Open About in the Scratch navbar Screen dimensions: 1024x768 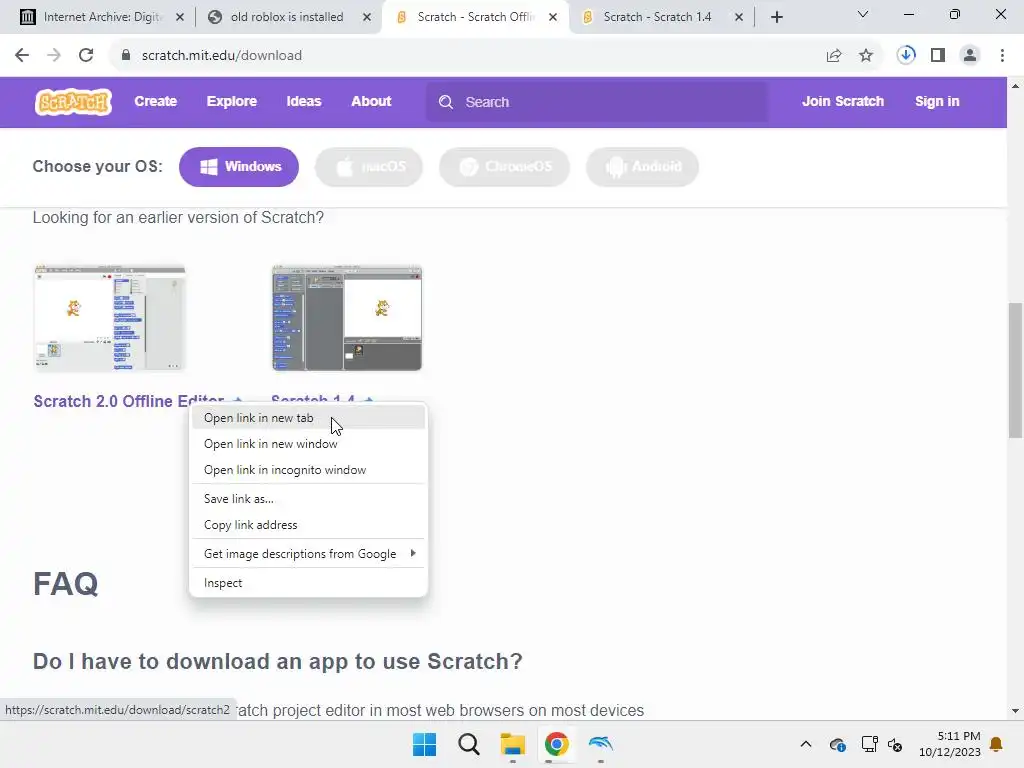(x=371, y=101)
